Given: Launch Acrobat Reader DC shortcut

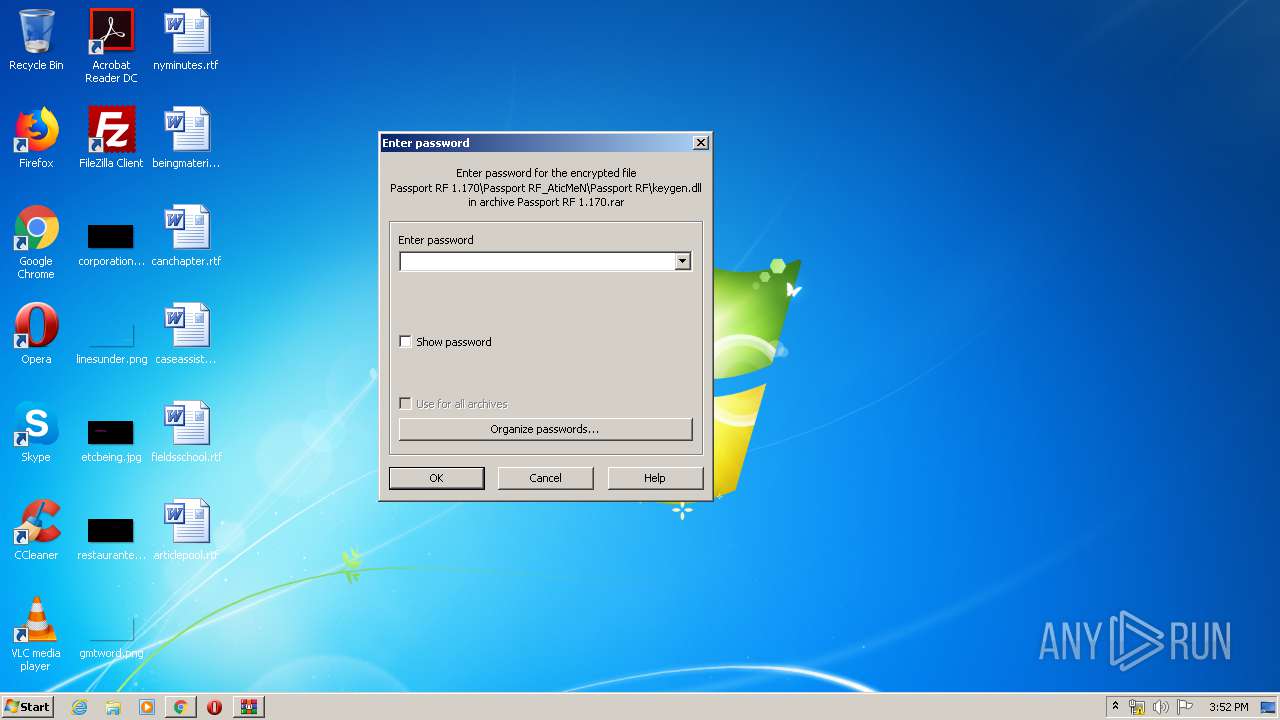Looking at the screenshot, I should tap(111, 46).
